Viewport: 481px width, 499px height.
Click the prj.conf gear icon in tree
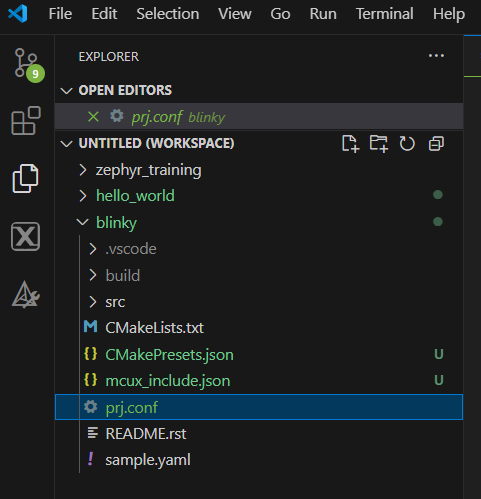[90, 407]
